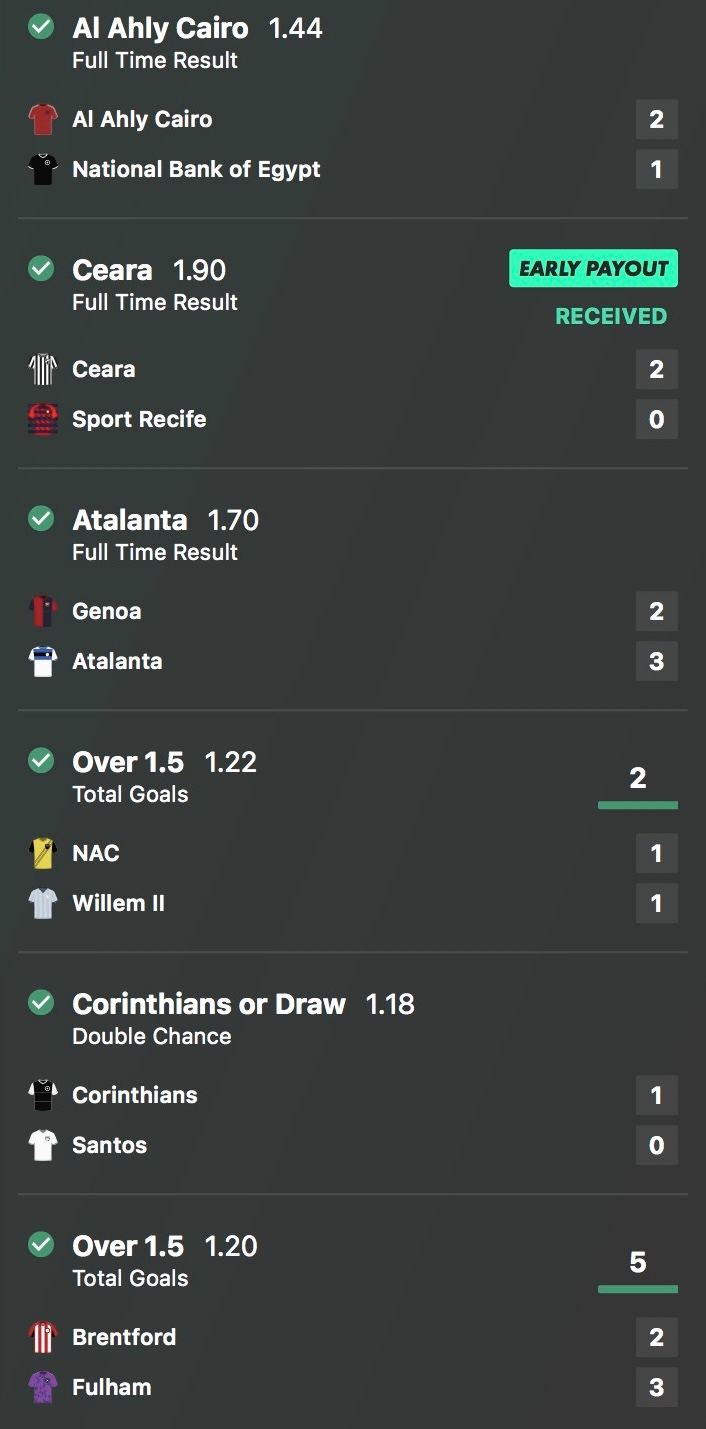This screenshot has width=706, height=1429.
Task: Click the Santos white jersey icon
Action: click(x=43, y=1145)
